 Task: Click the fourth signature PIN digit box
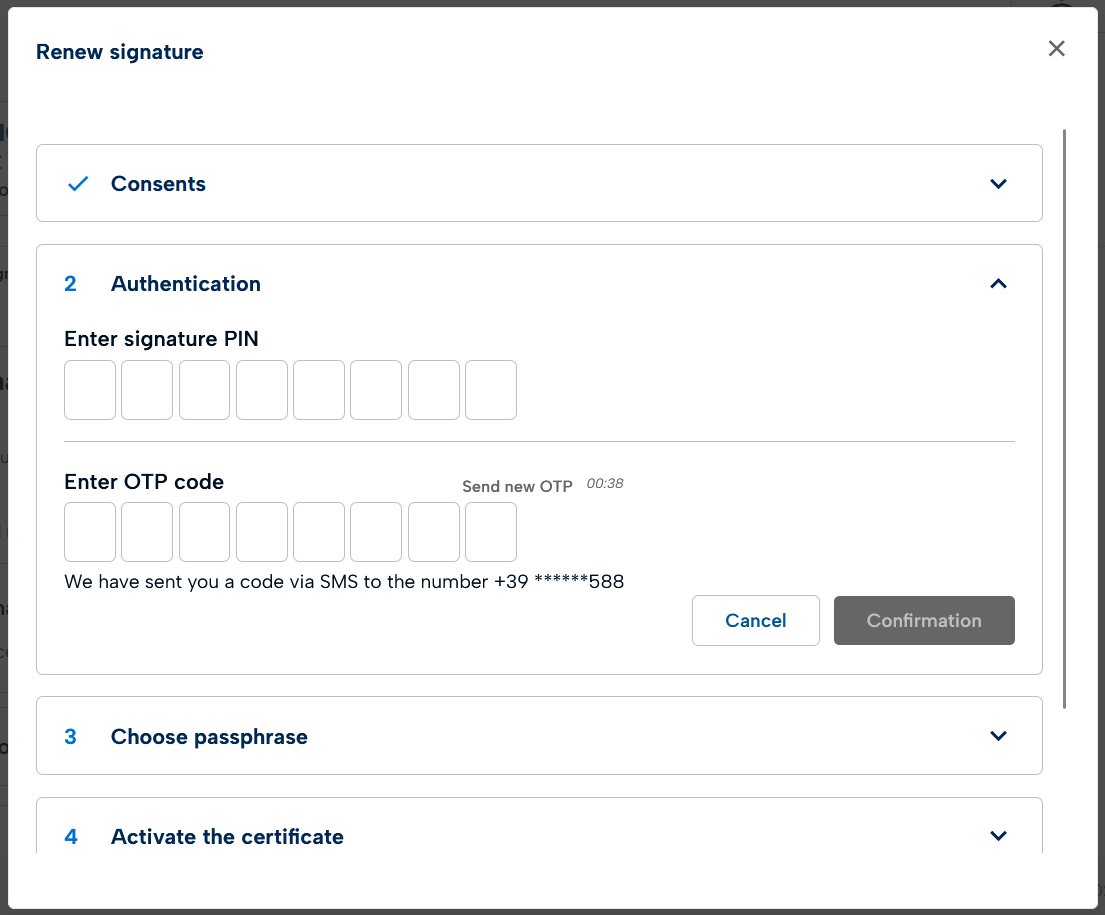coord(262,390)
